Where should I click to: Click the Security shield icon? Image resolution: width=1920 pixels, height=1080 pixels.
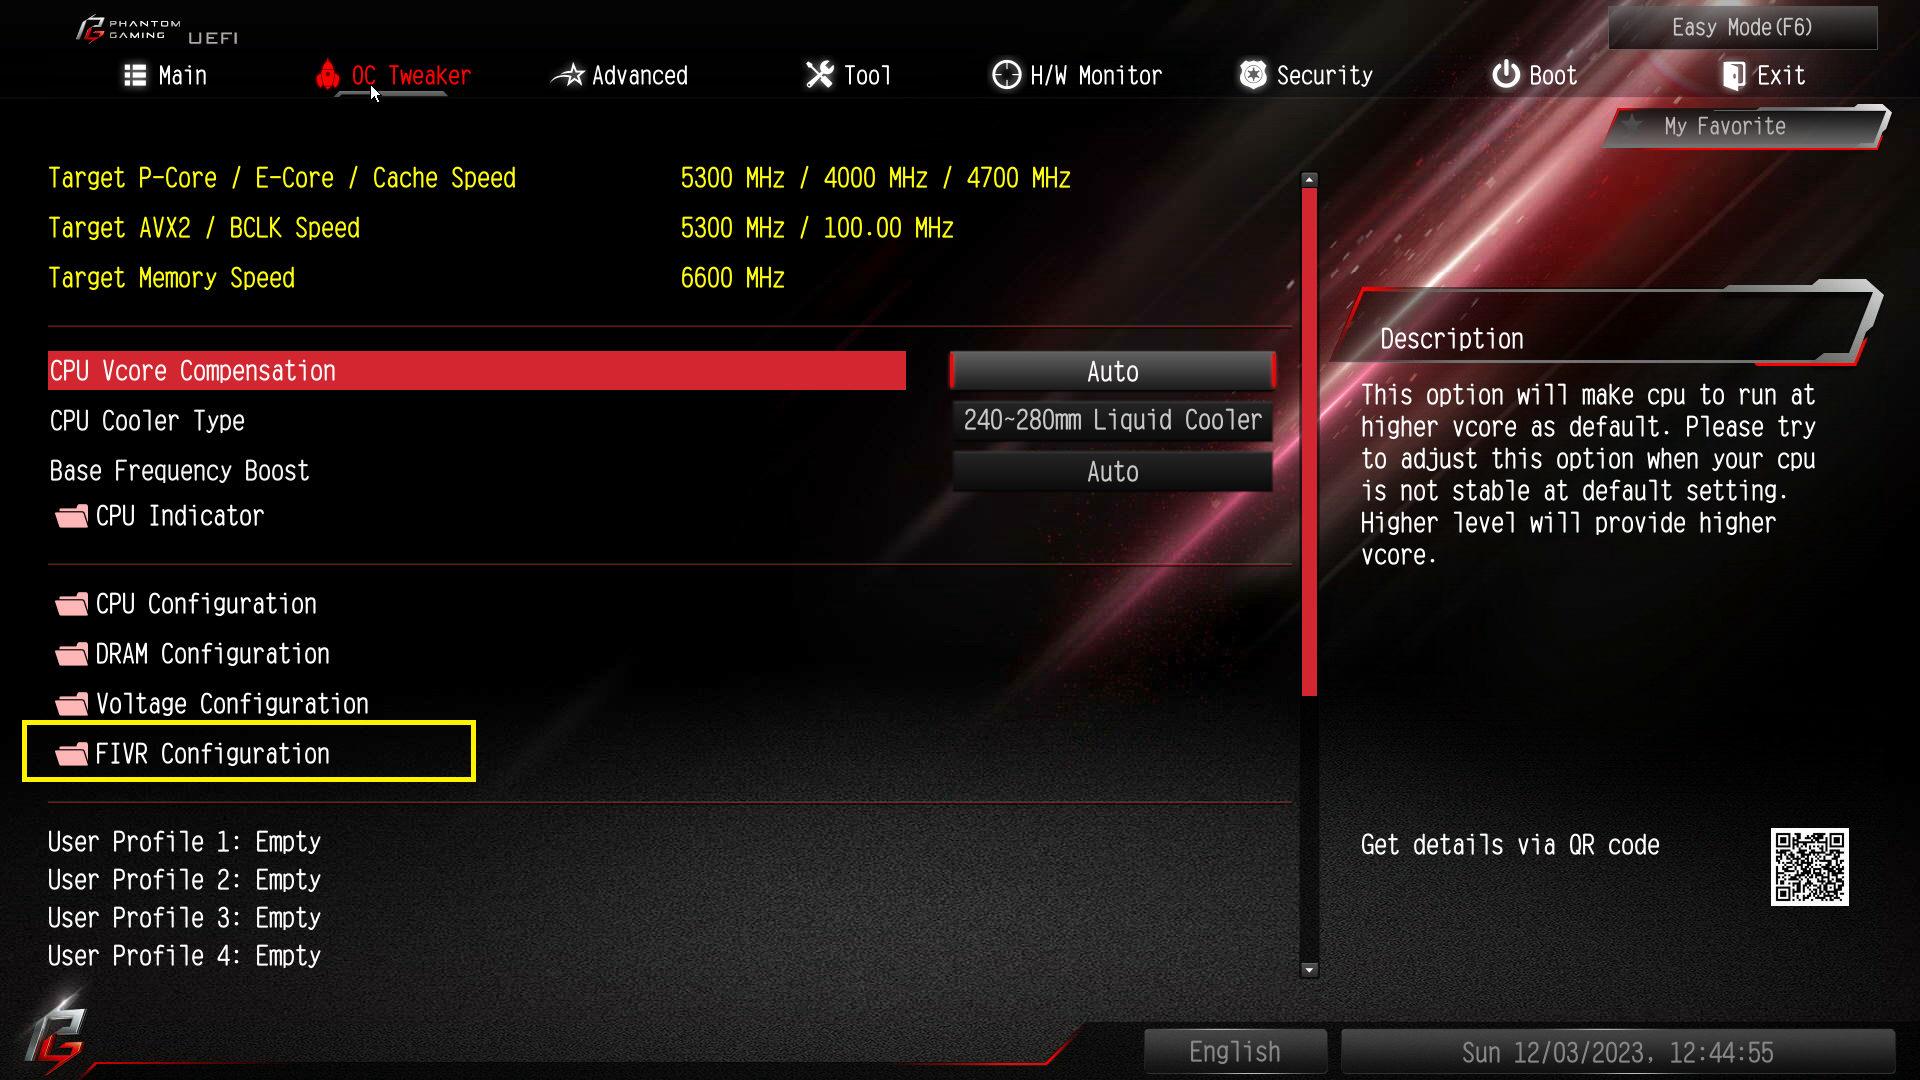1253,75
